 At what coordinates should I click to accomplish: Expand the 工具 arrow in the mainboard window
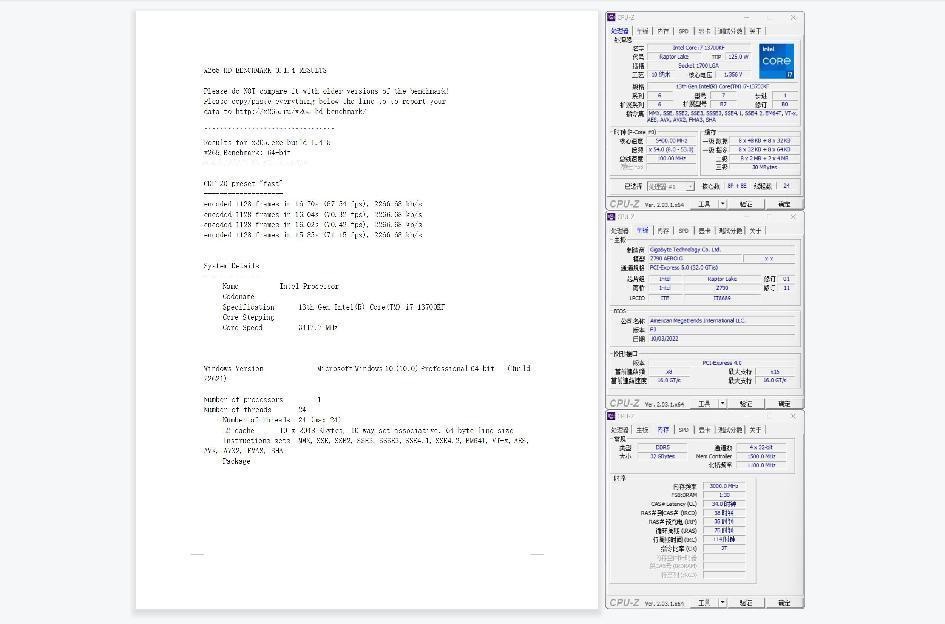pyautogui.click(x=723, y=403)
